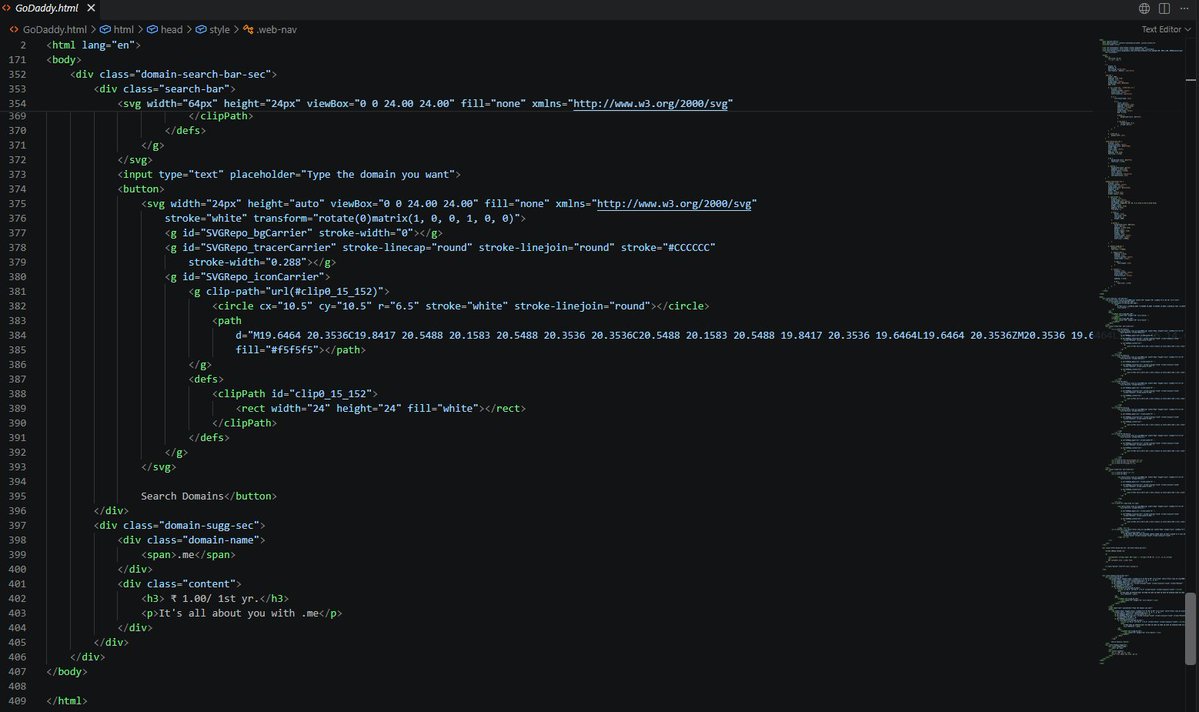Click the SVGRepo_bgCarrier group line
The image size is (1199, 712).
(304, 232)
